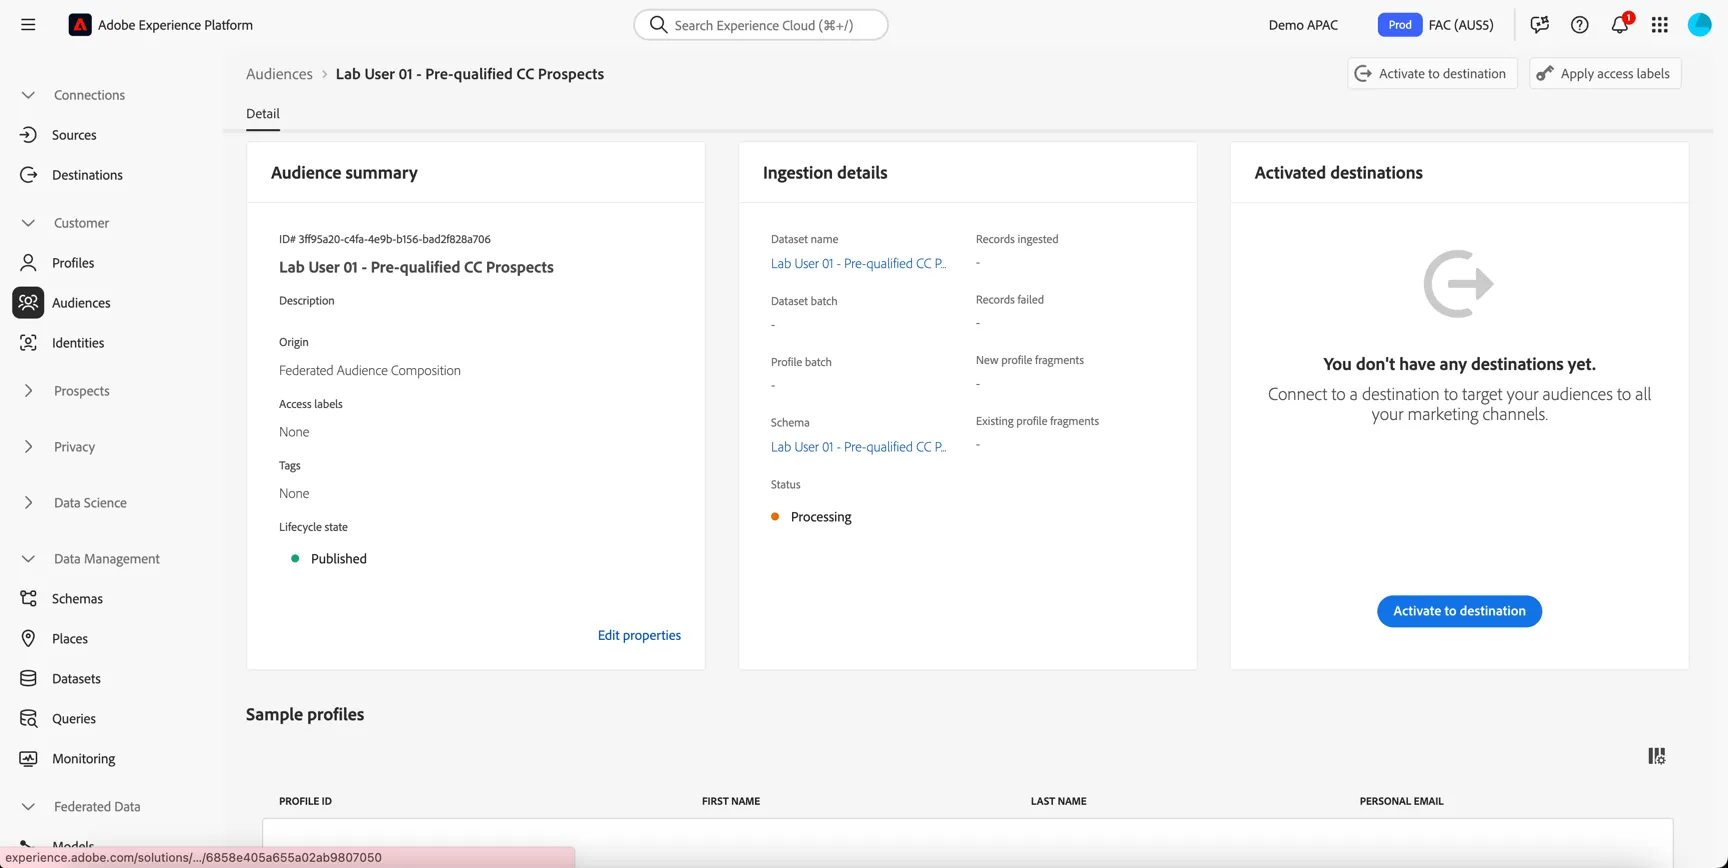
Task: Click the audience ID text 3ff95a20-c4fa-4e9b
Action: coord(385,239)
